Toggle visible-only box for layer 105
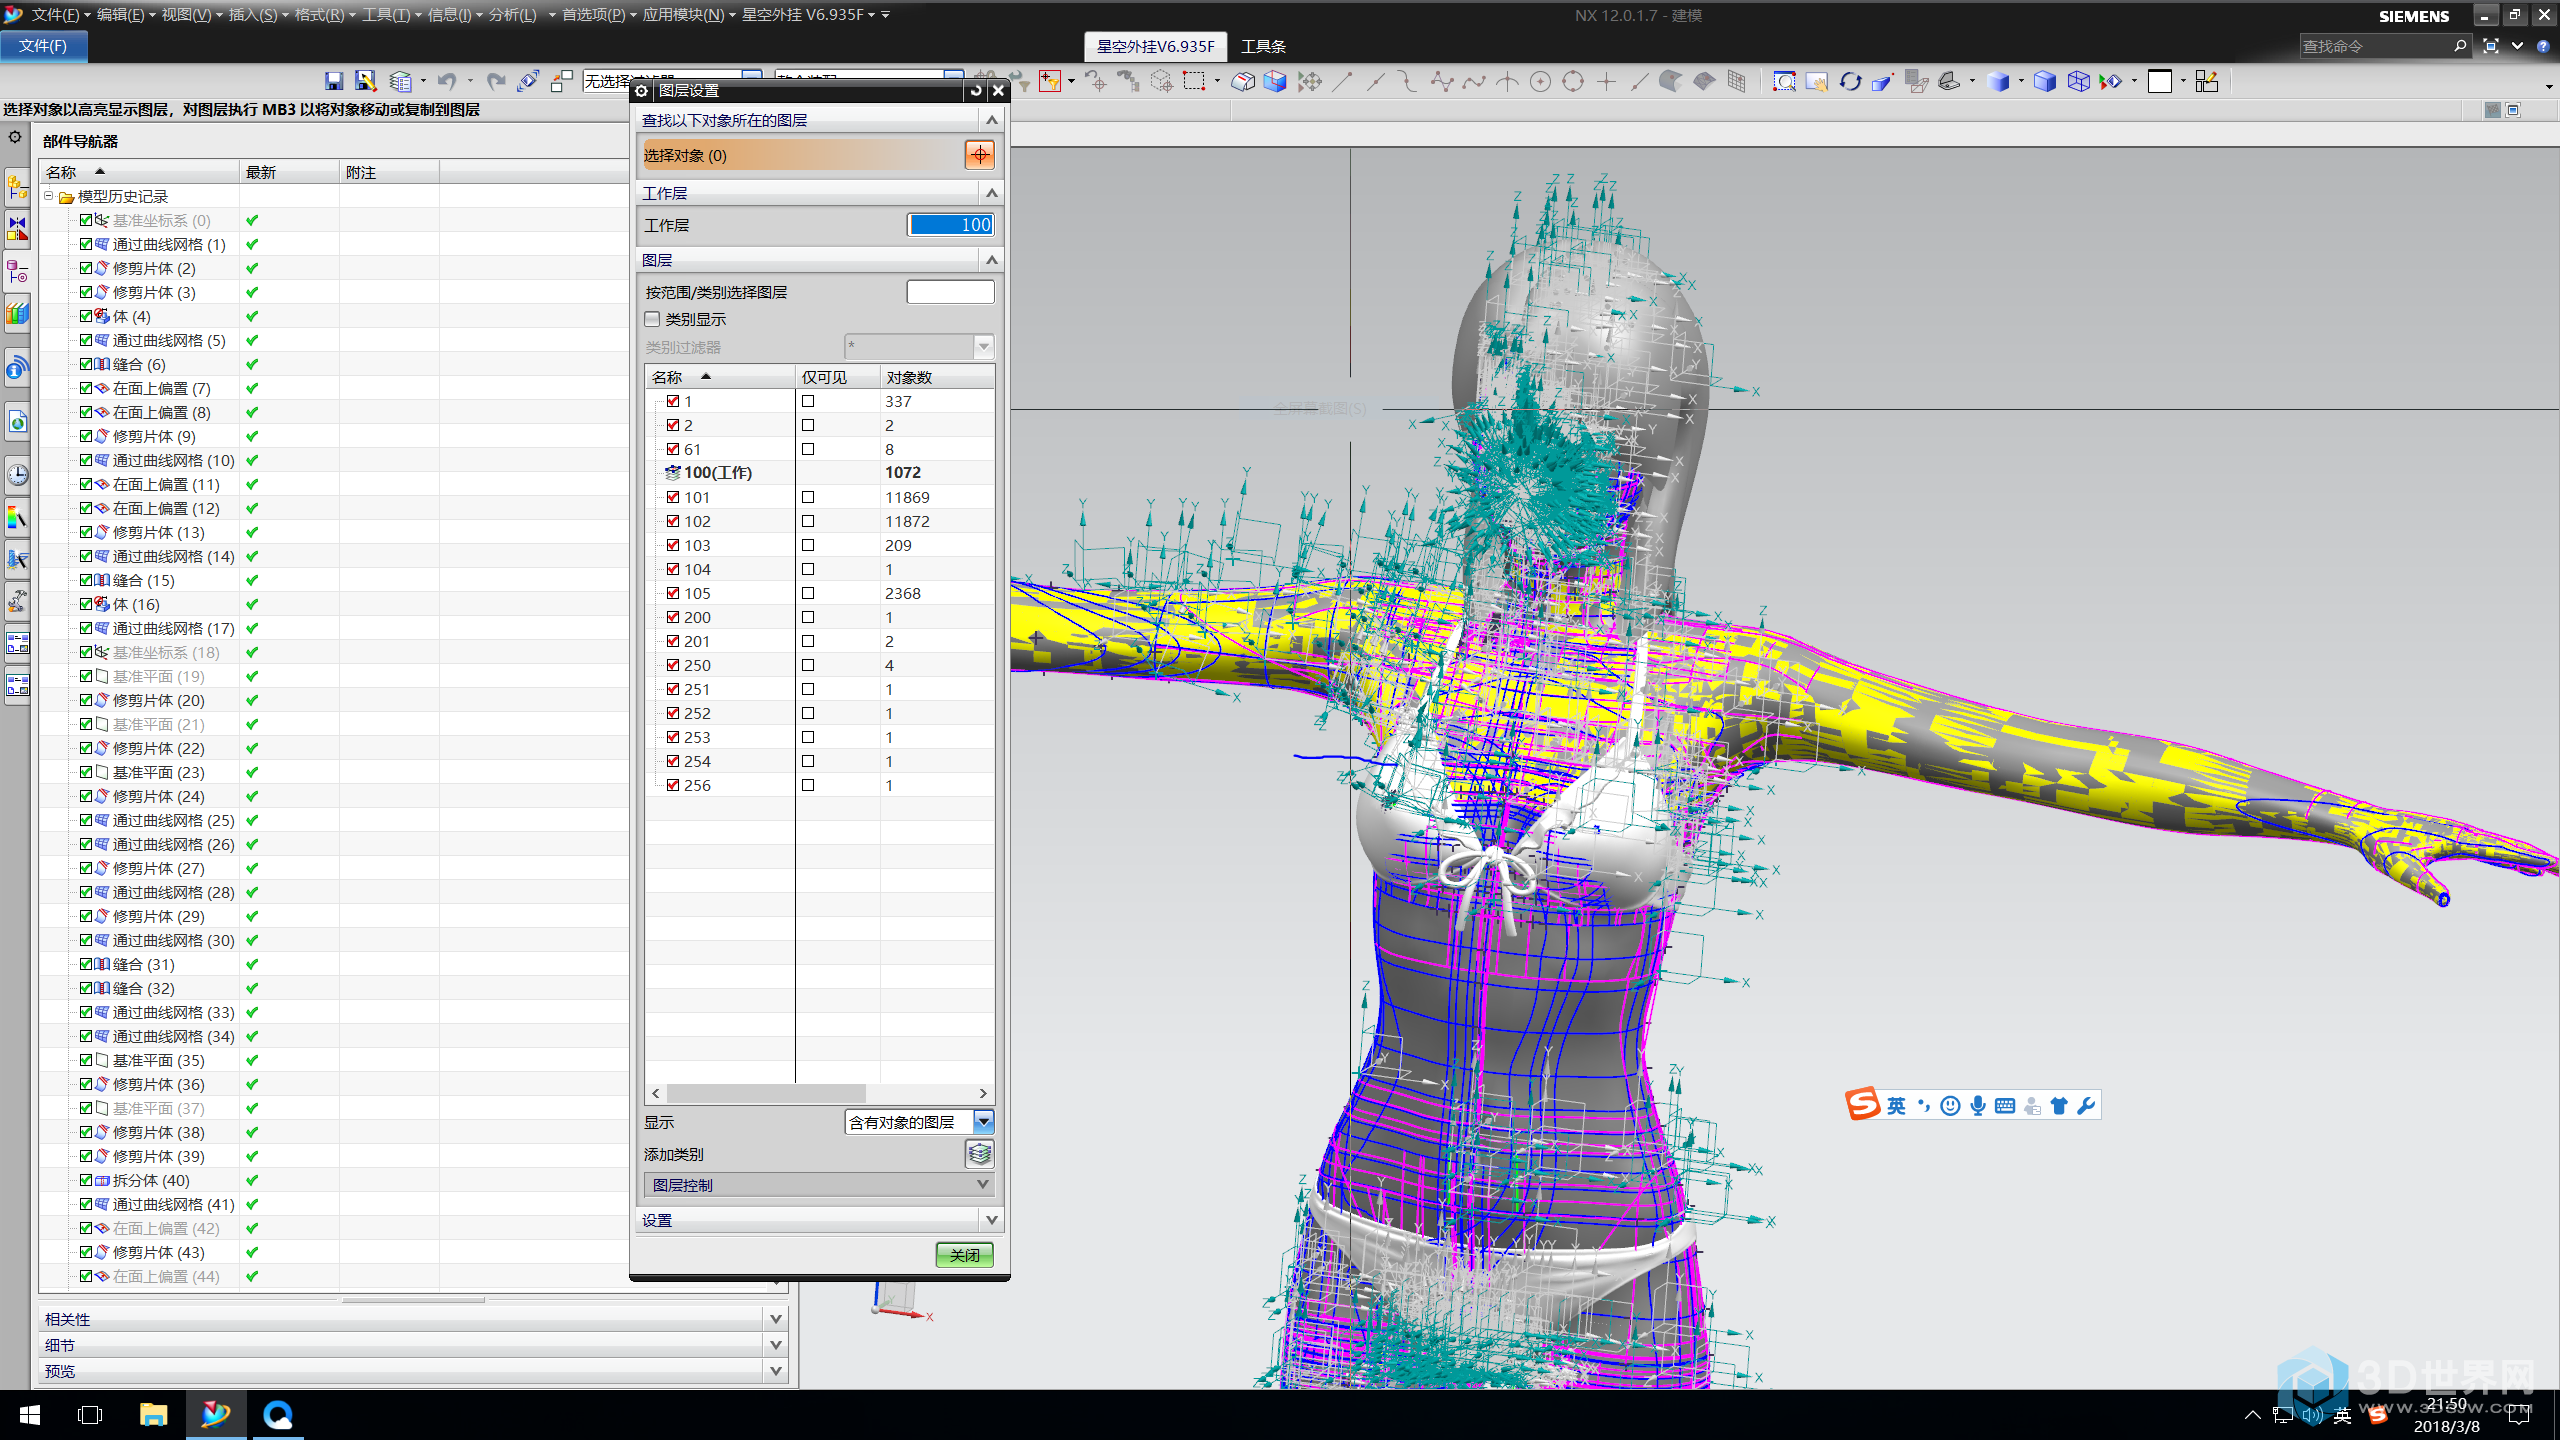 (x=808, y=593)
